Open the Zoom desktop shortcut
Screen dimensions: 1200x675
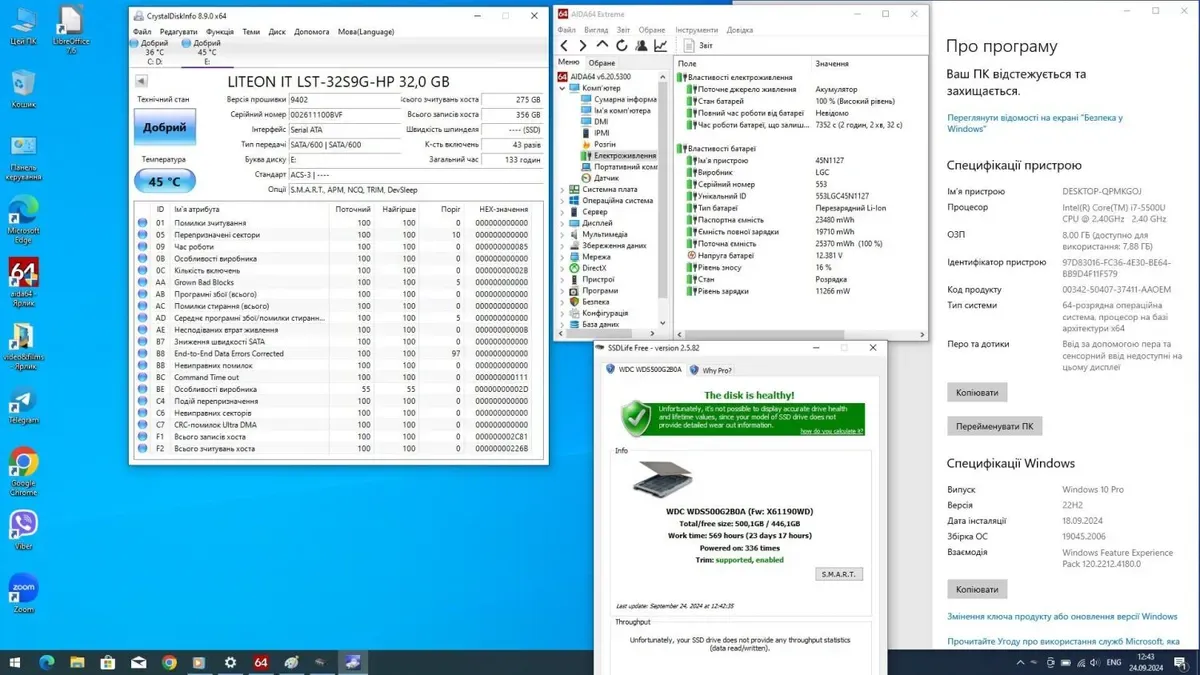click(23, 592)
